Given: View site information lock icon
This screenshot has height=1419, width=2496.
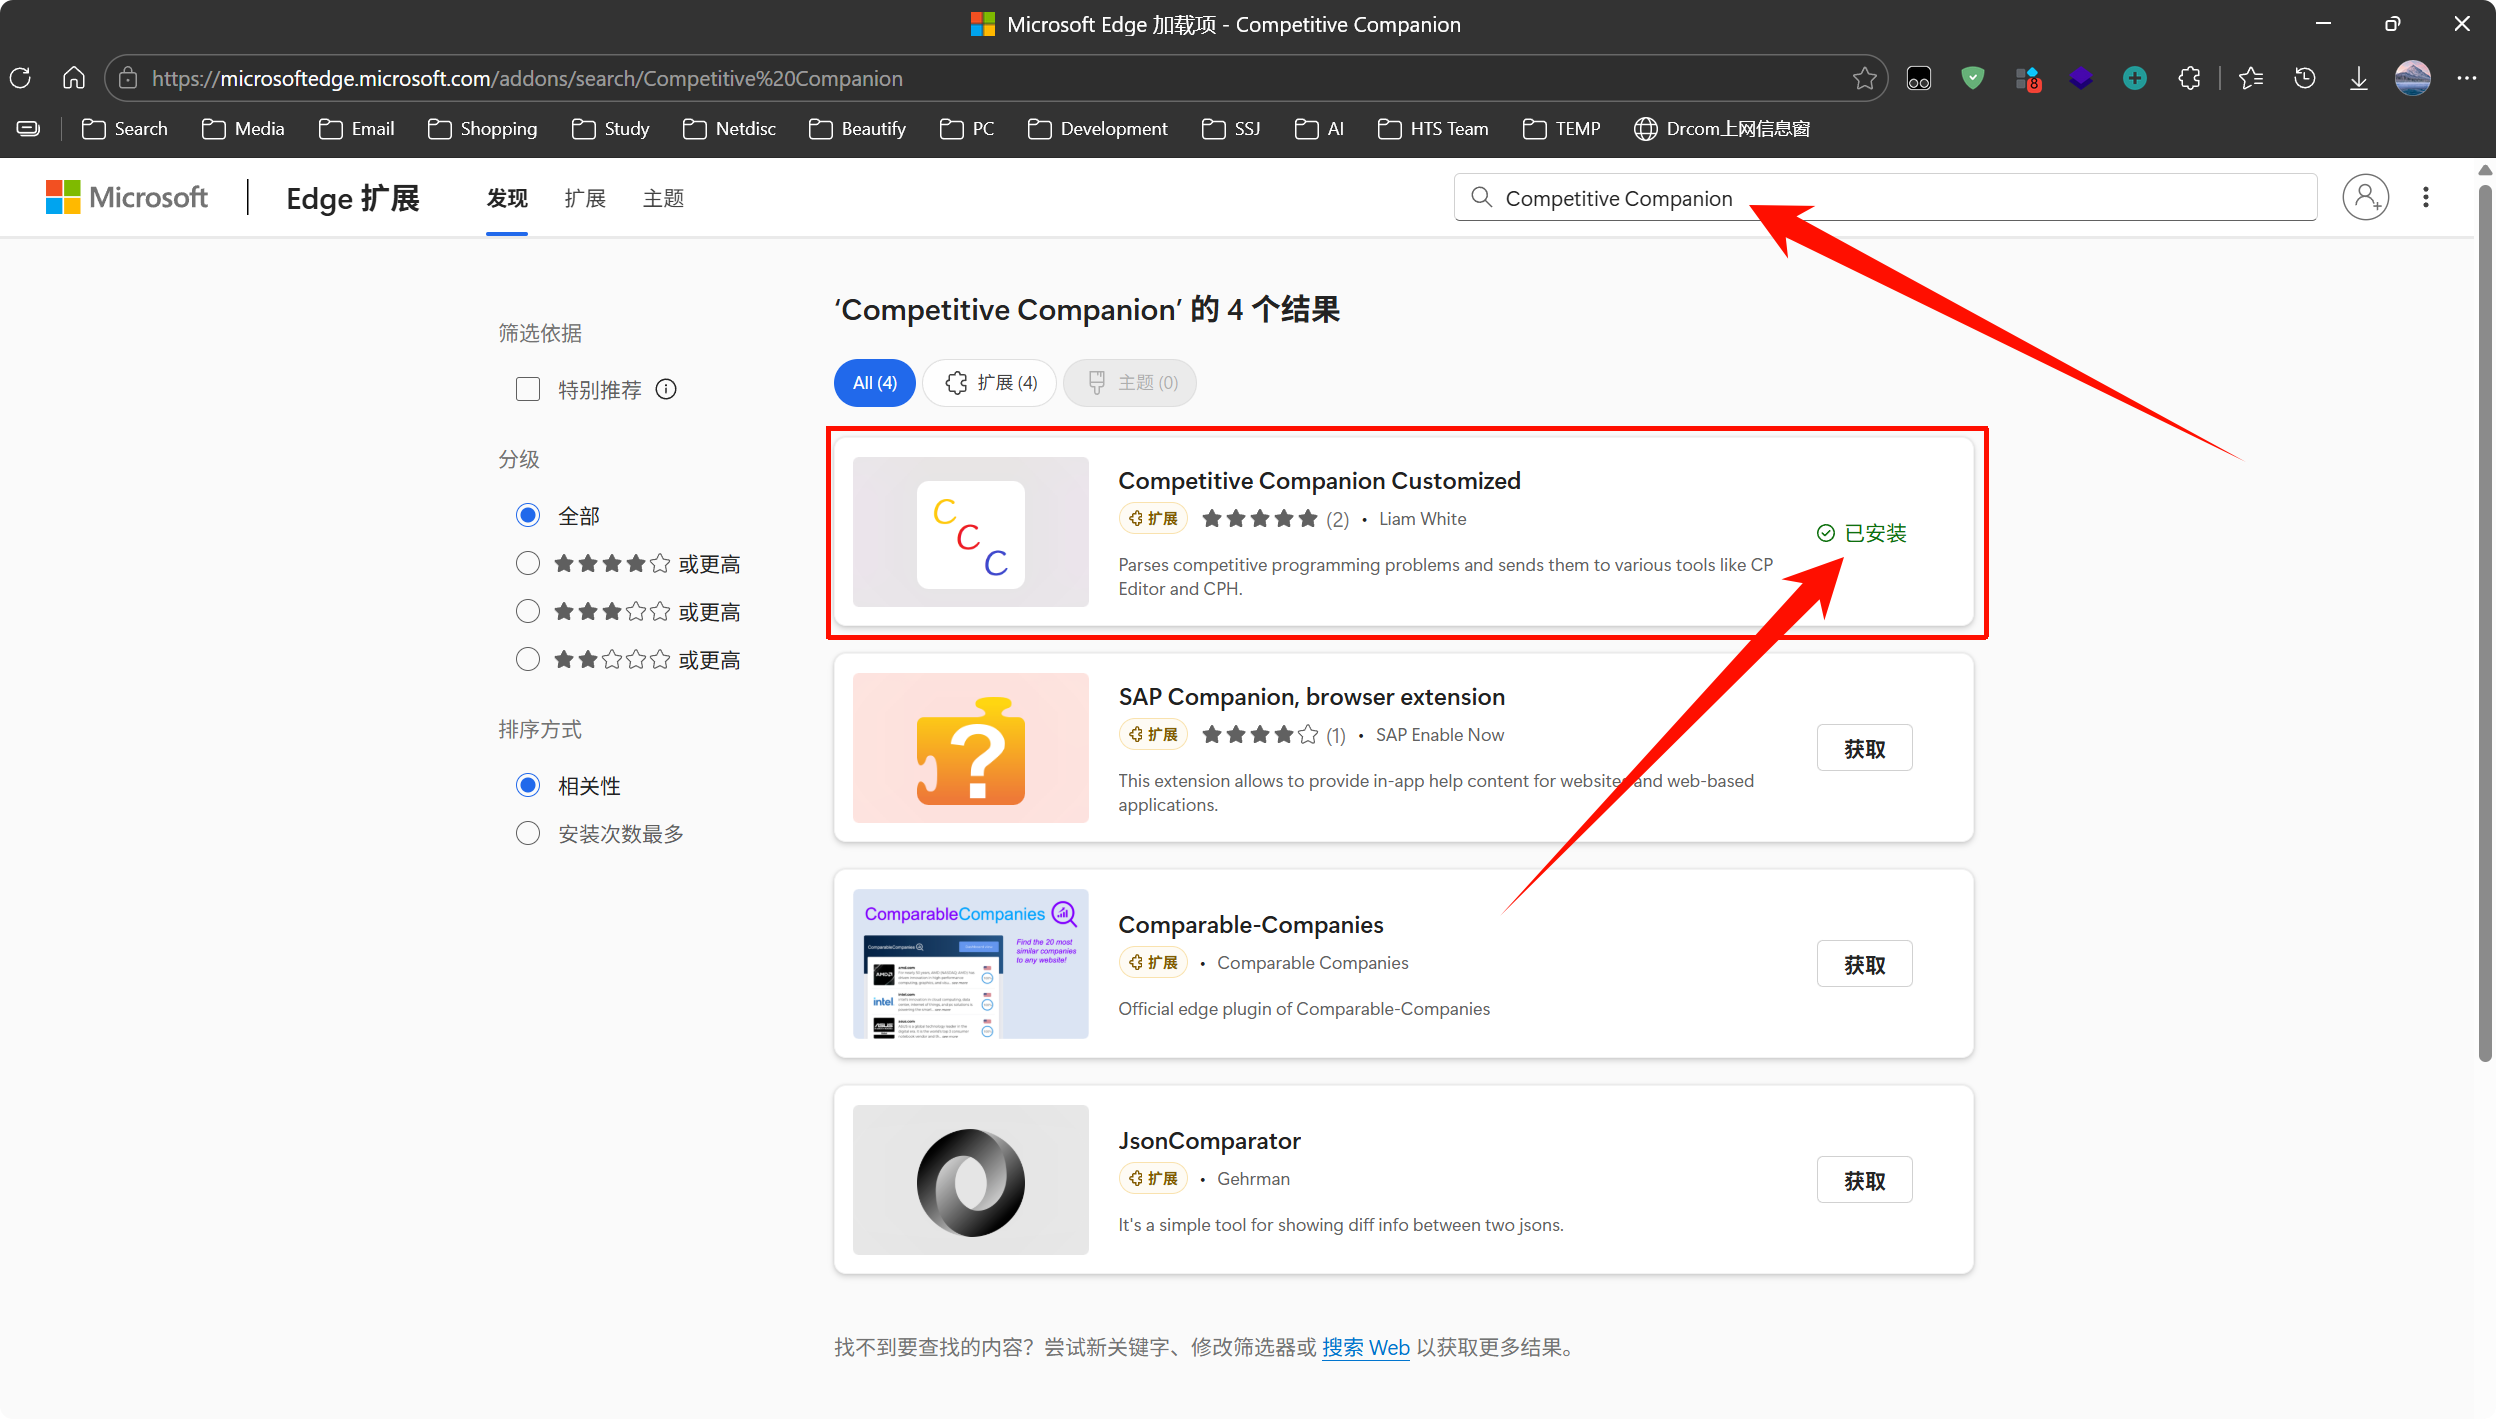Looking at the screenshot, I should [x=127, y=78].
